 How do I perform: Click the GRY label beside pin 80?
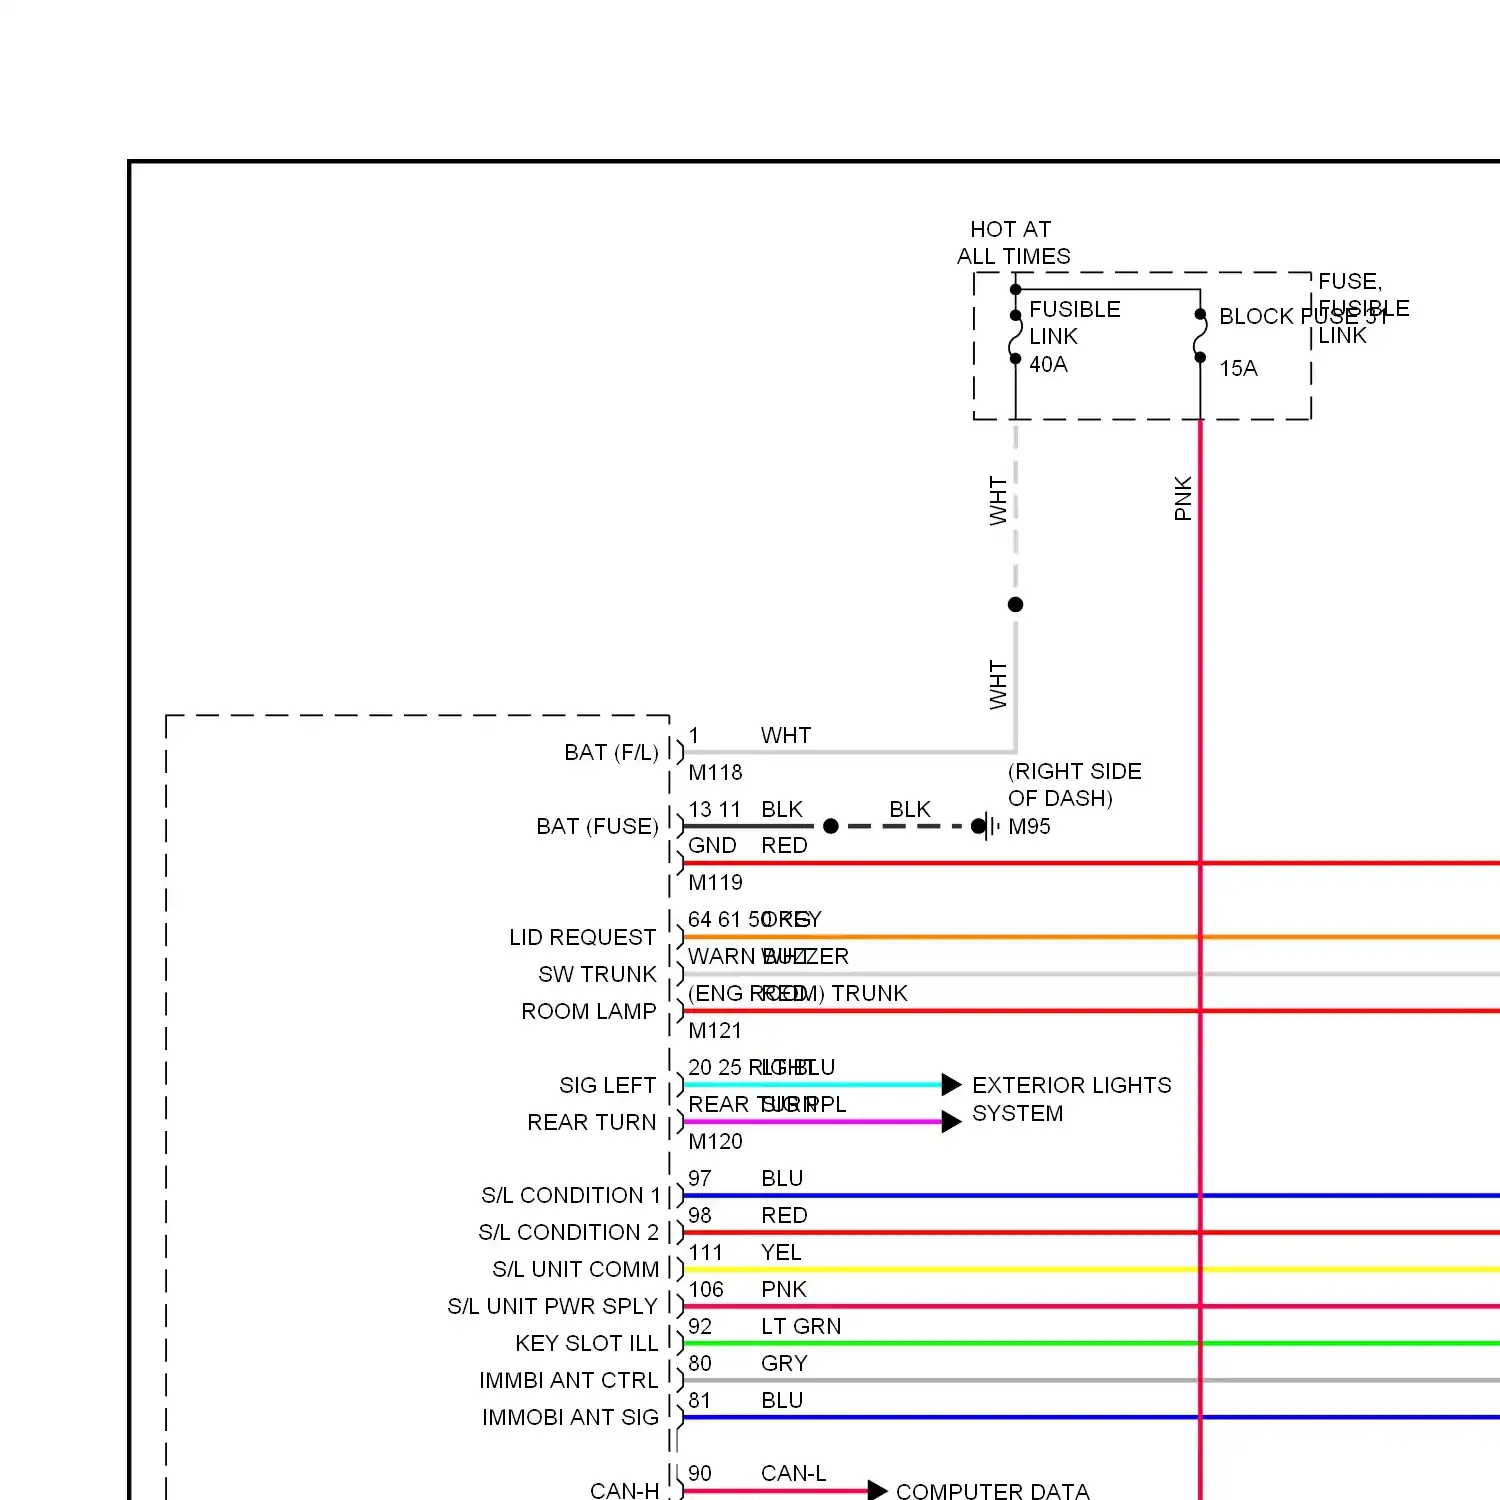click(x=784, y=1363)
